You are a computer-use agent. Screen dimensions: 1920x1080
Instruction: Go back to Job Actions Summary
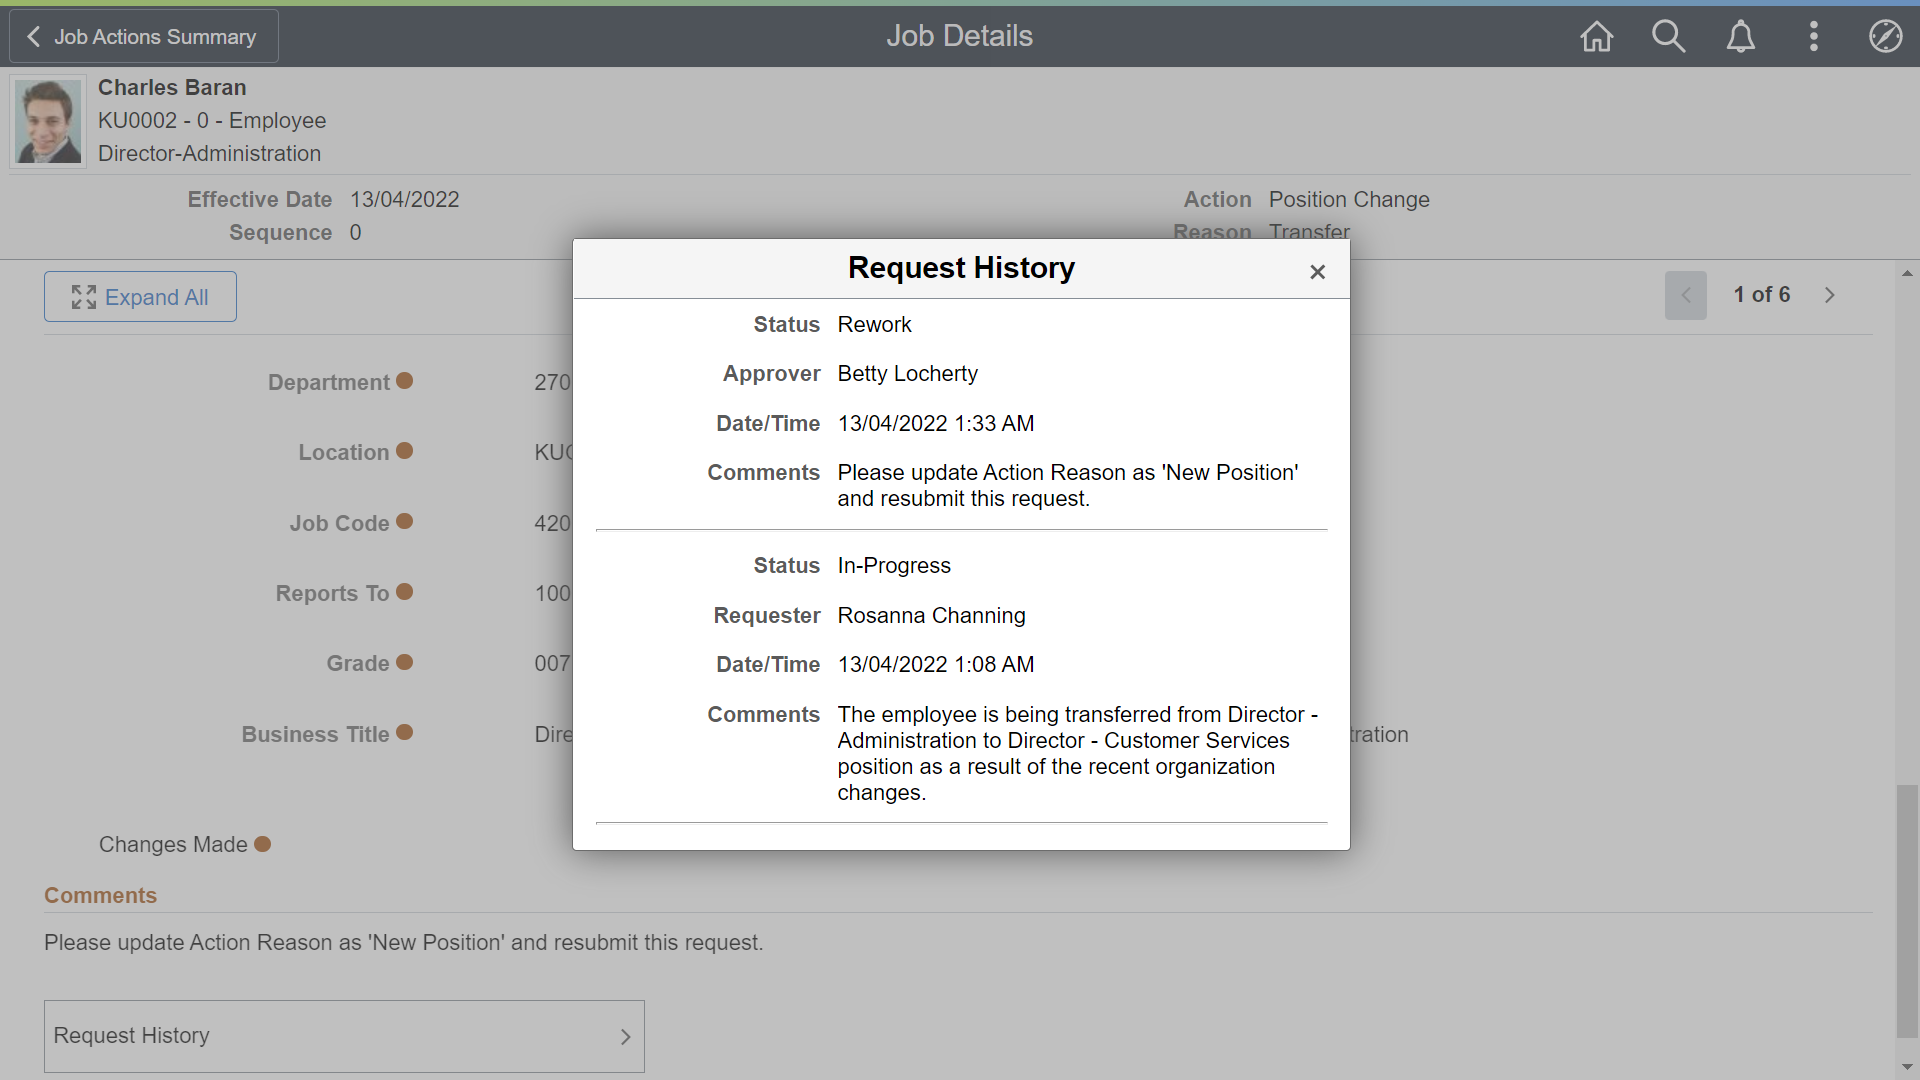point(144,37)
